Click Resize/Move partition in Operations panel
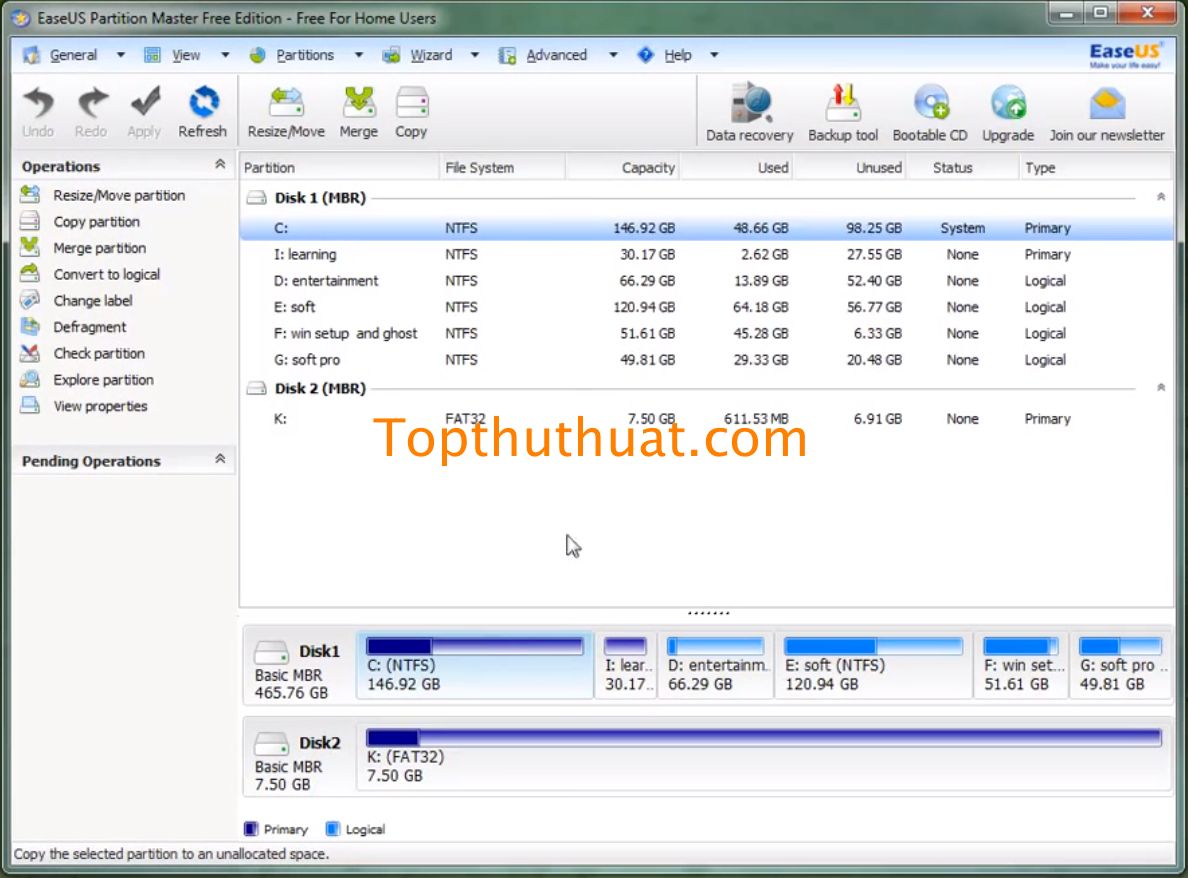 click(x=119, y=195)
